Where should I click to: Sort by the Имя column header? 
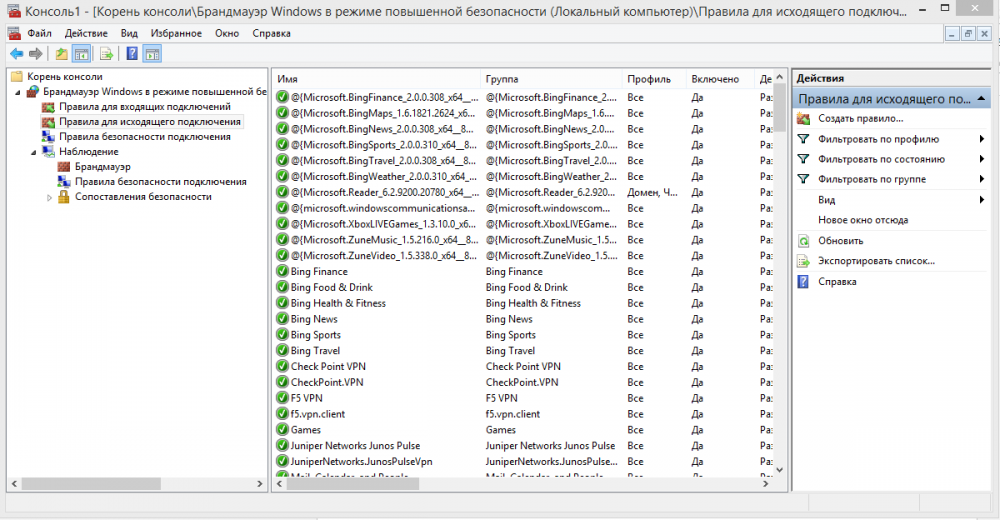pos(376,79)
